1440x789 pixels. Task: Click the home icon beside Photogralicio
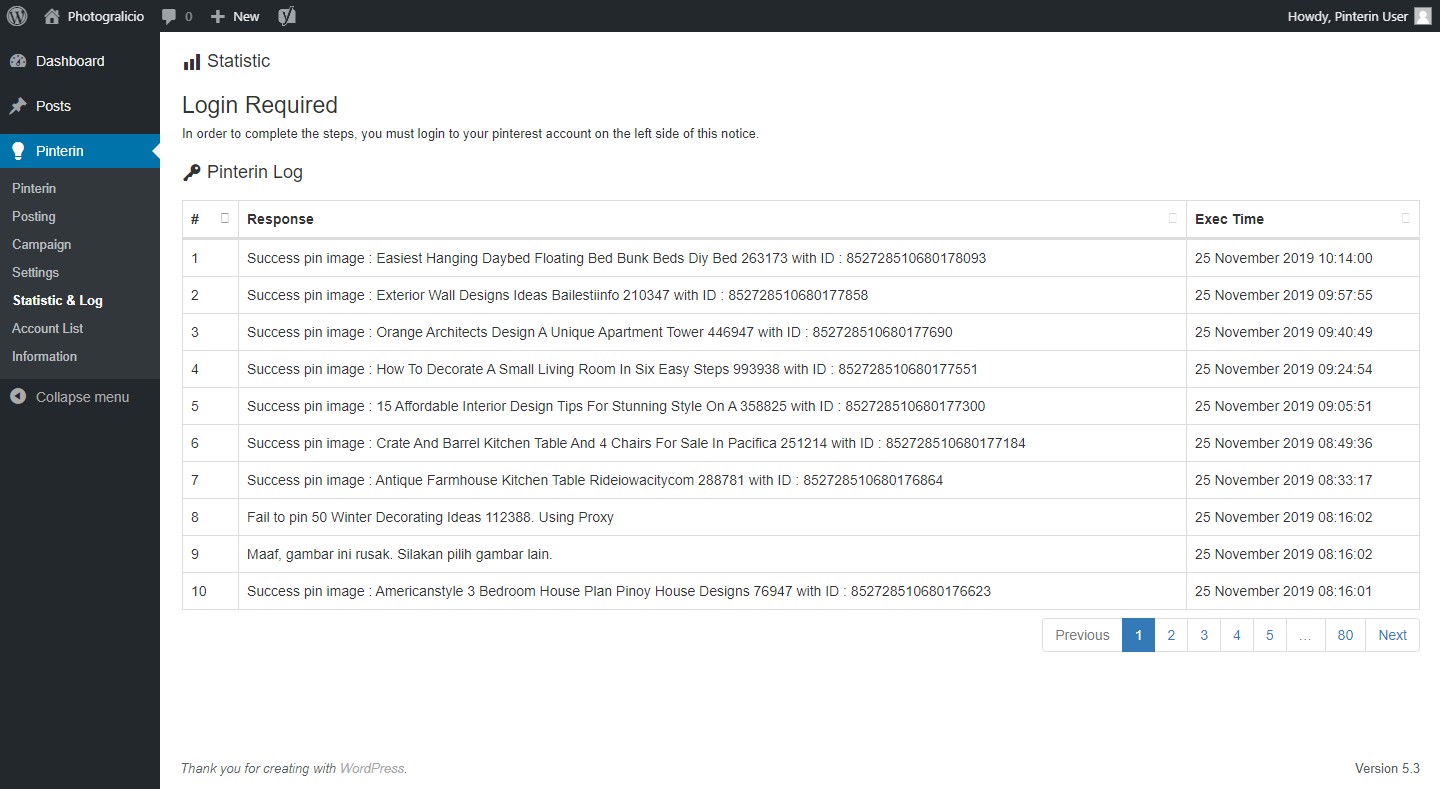click(52, 16)
